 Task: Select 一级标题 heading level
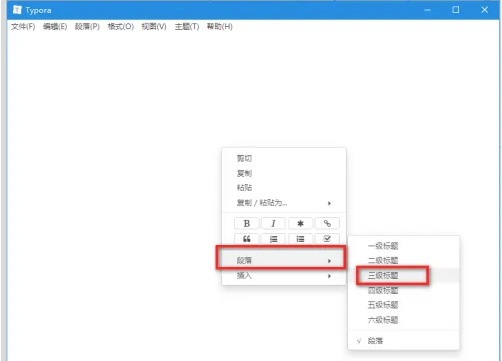(x=404, y=246)
